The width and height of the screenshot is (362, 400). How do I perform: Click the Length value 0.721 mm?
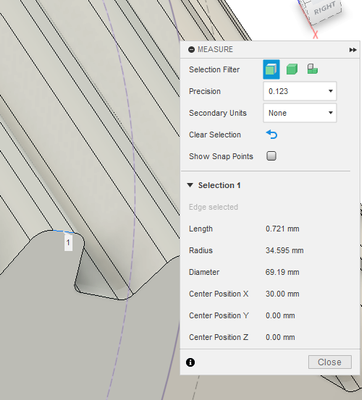[282, 229]
